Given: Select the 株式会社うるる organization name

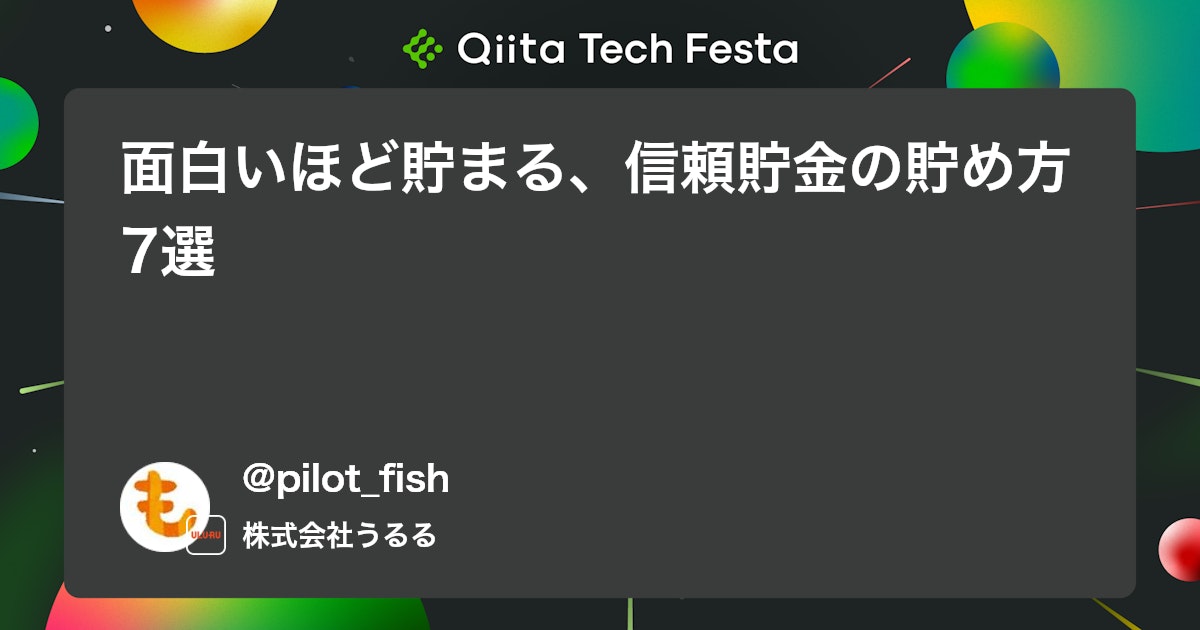Looking at the screenshot, I should (339, 535).
